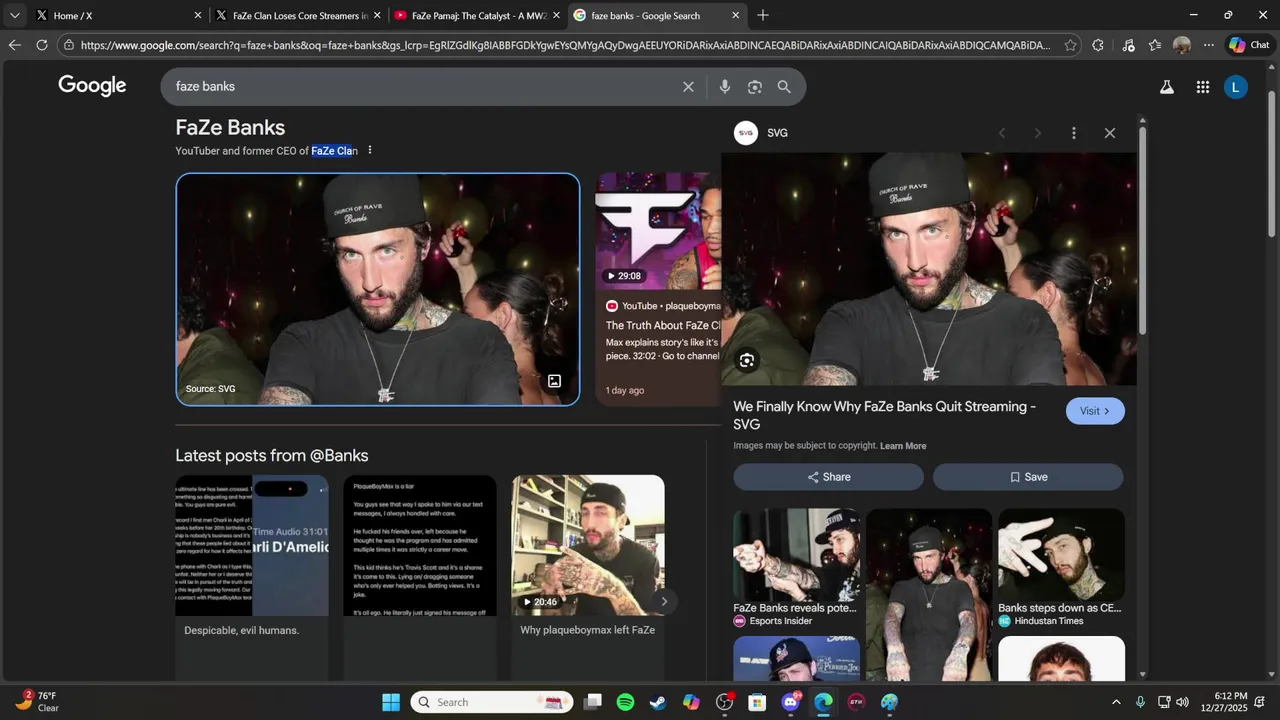Screen dimensions: 1280x720
Task: Open image preview panel three-dot menu
Action: (1074, 133)
